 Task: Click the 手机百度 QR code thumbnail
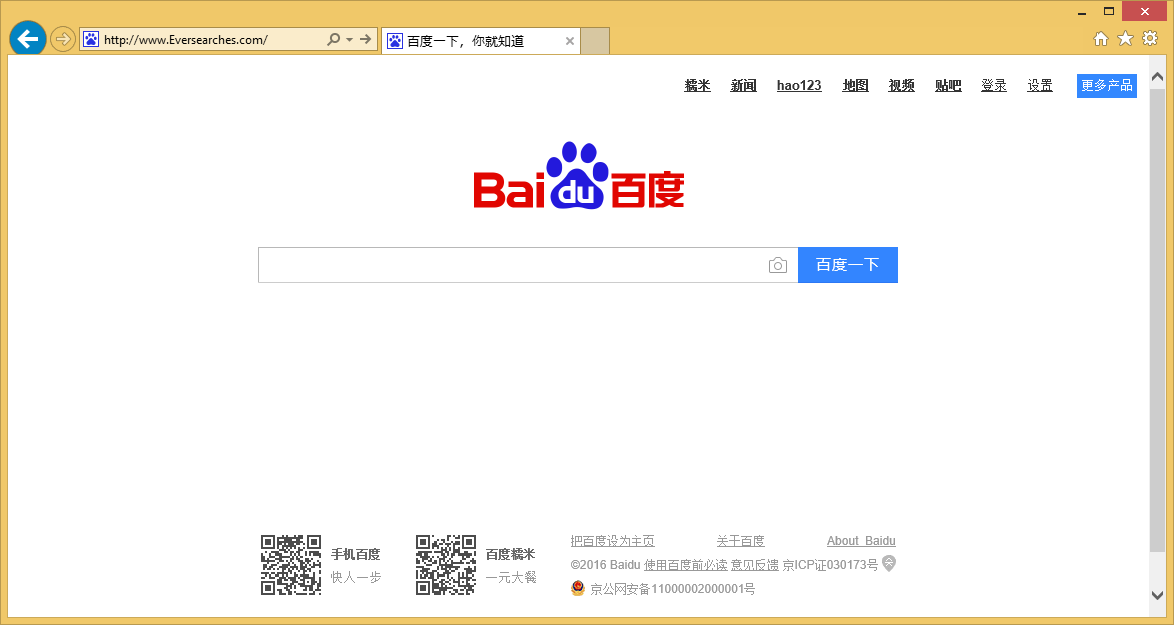(x=290, y=564)
